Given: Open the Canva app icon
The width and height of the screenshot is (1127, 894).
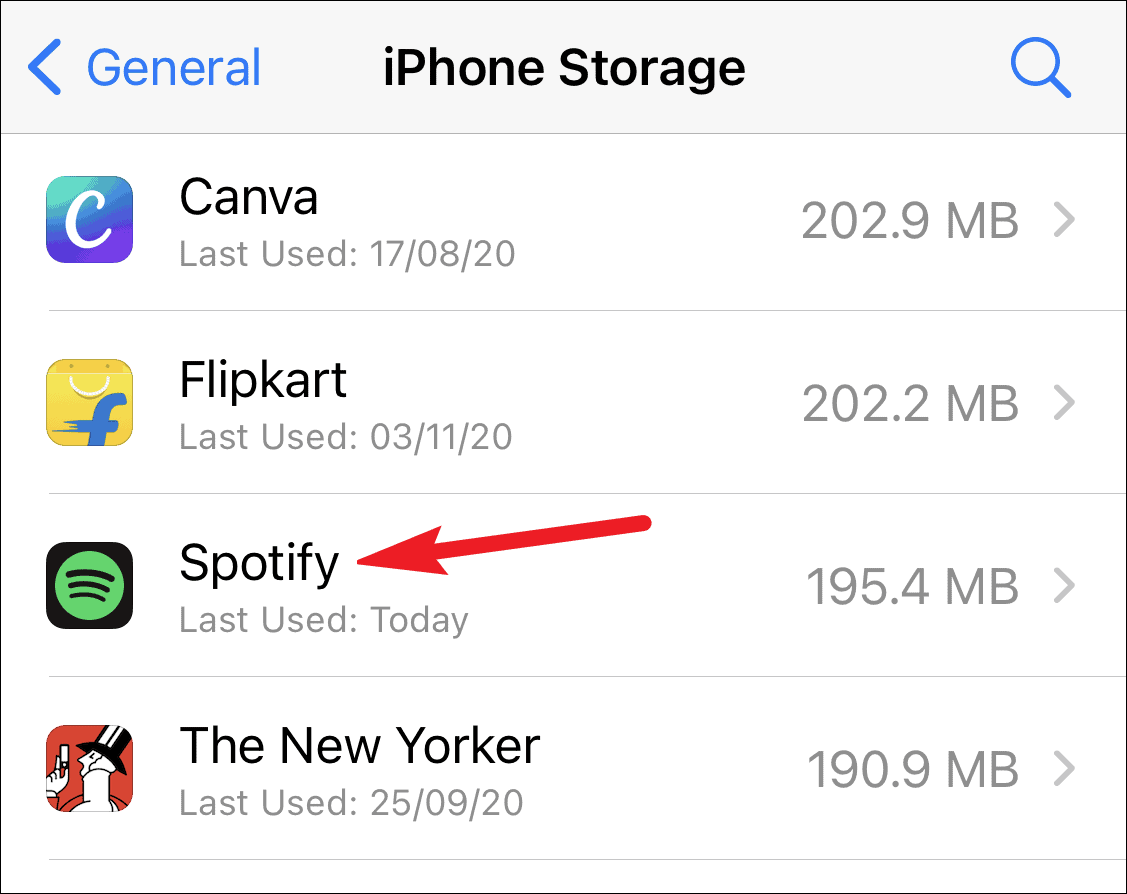Looking at the screenshot, I should [90, 219].
